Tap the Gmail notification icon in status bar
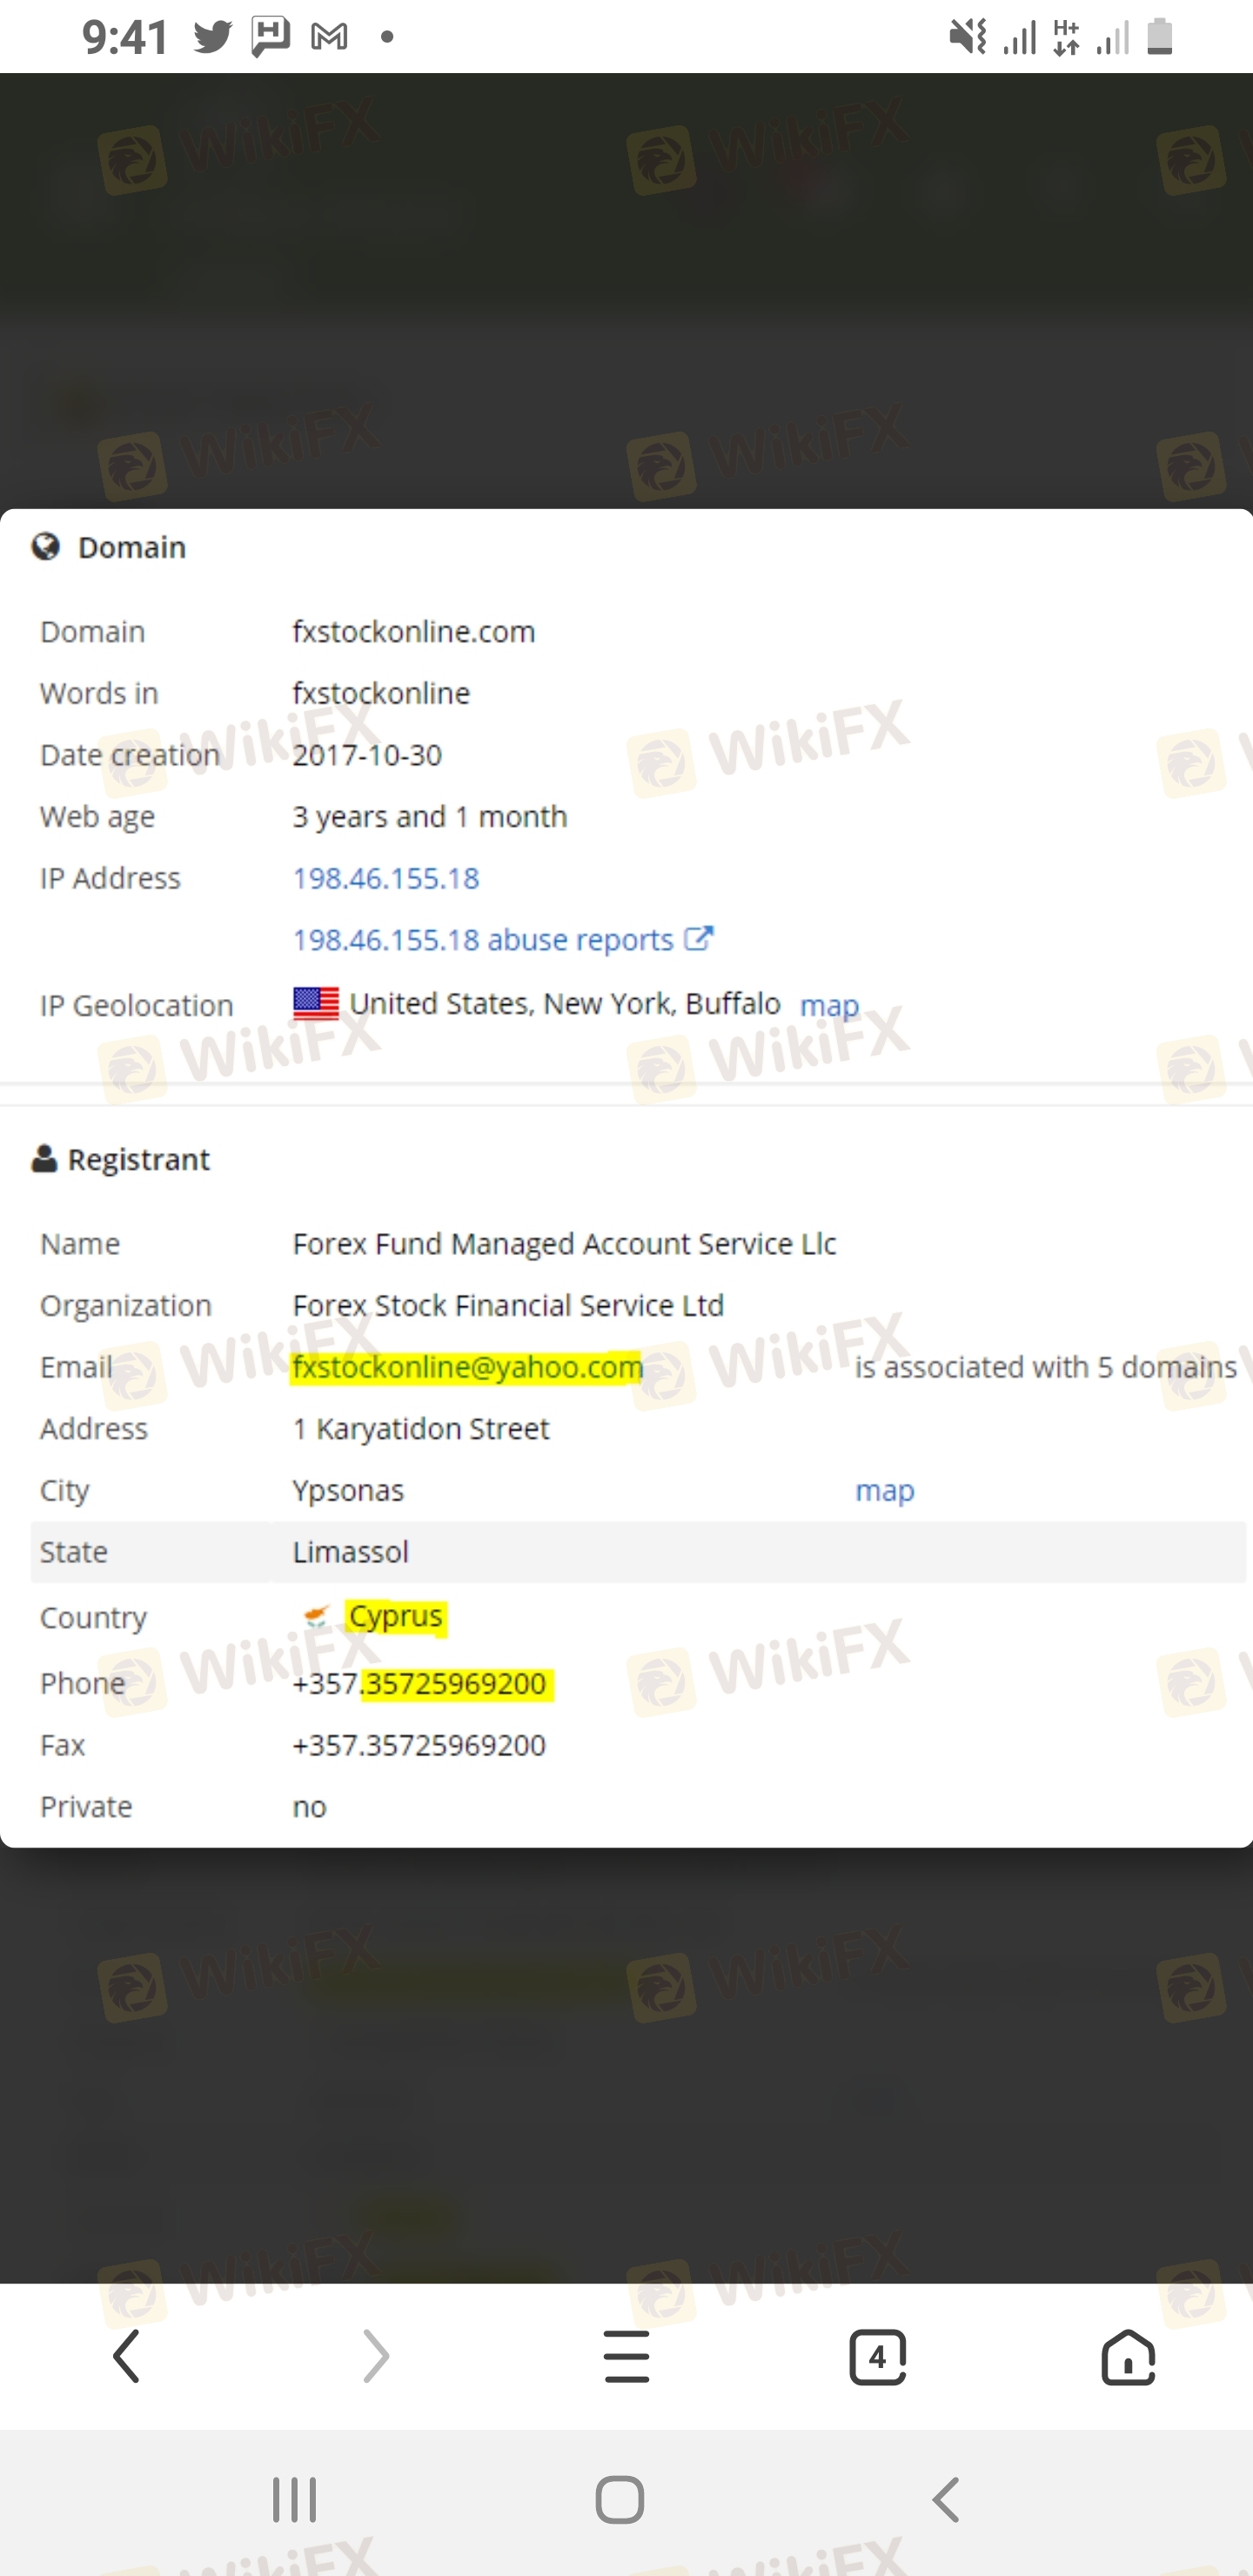1253x2576 pixels. tap(329, 37)
